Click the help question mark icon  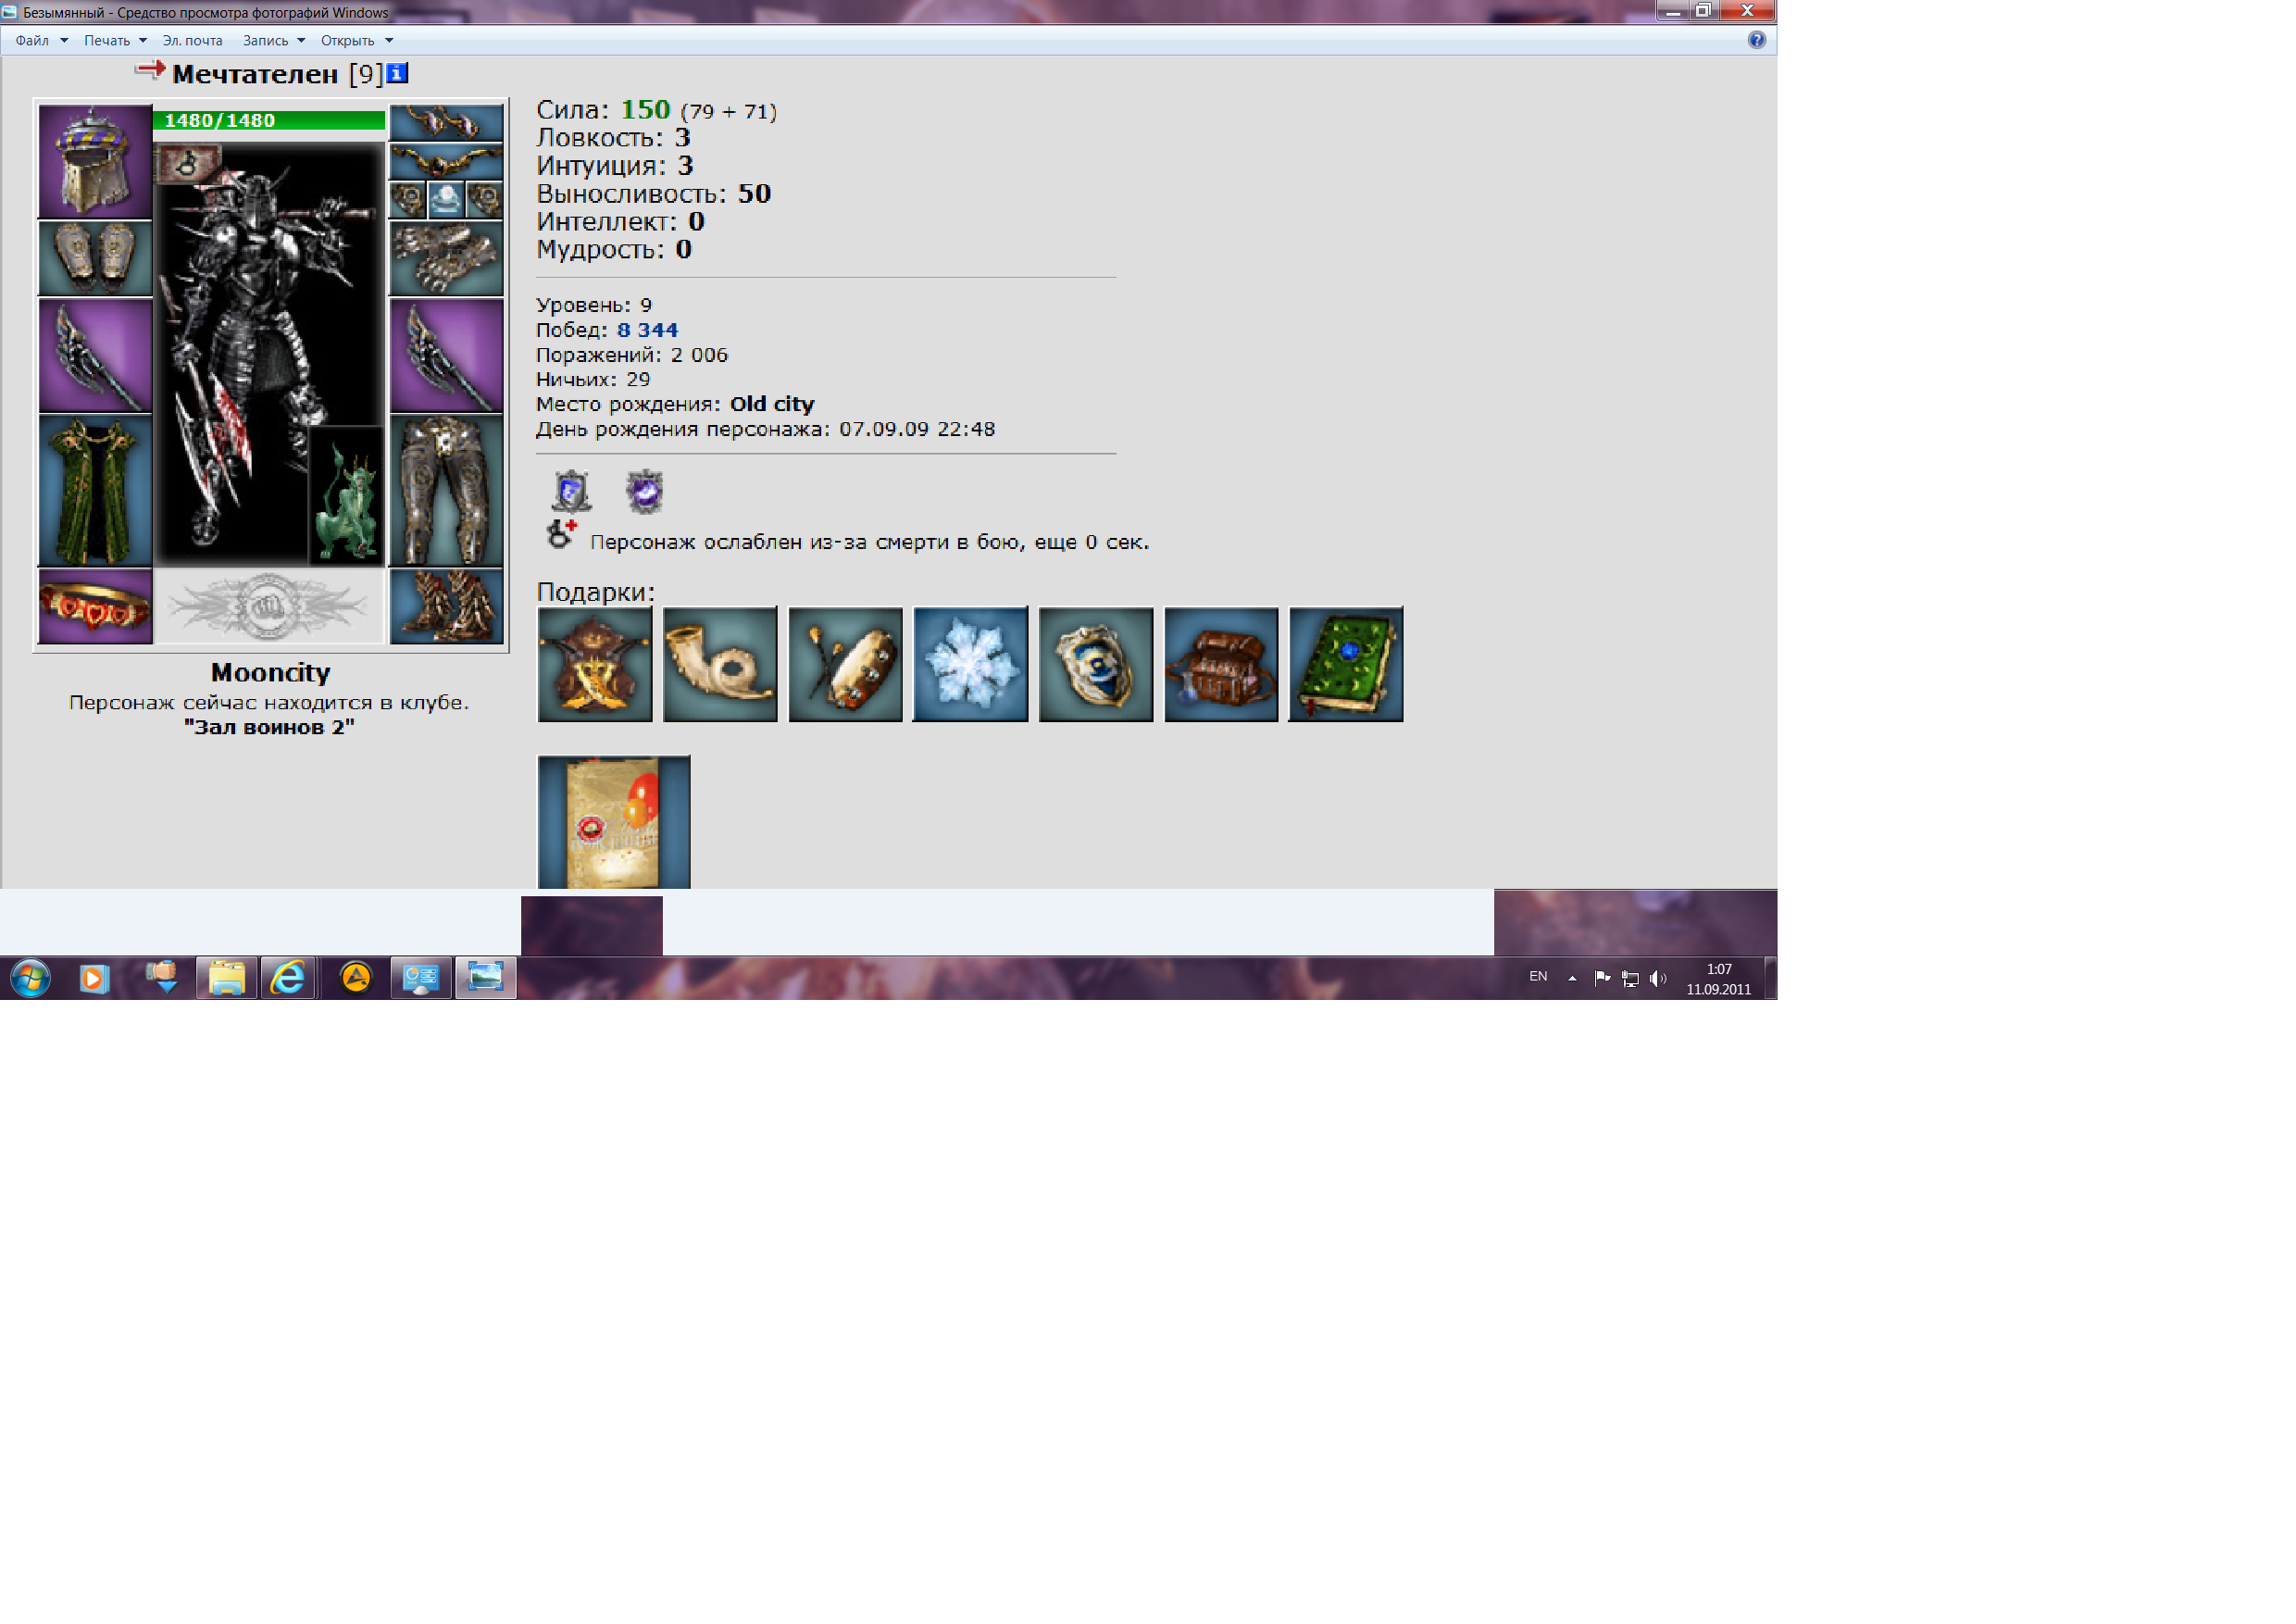click(1756, 40)
